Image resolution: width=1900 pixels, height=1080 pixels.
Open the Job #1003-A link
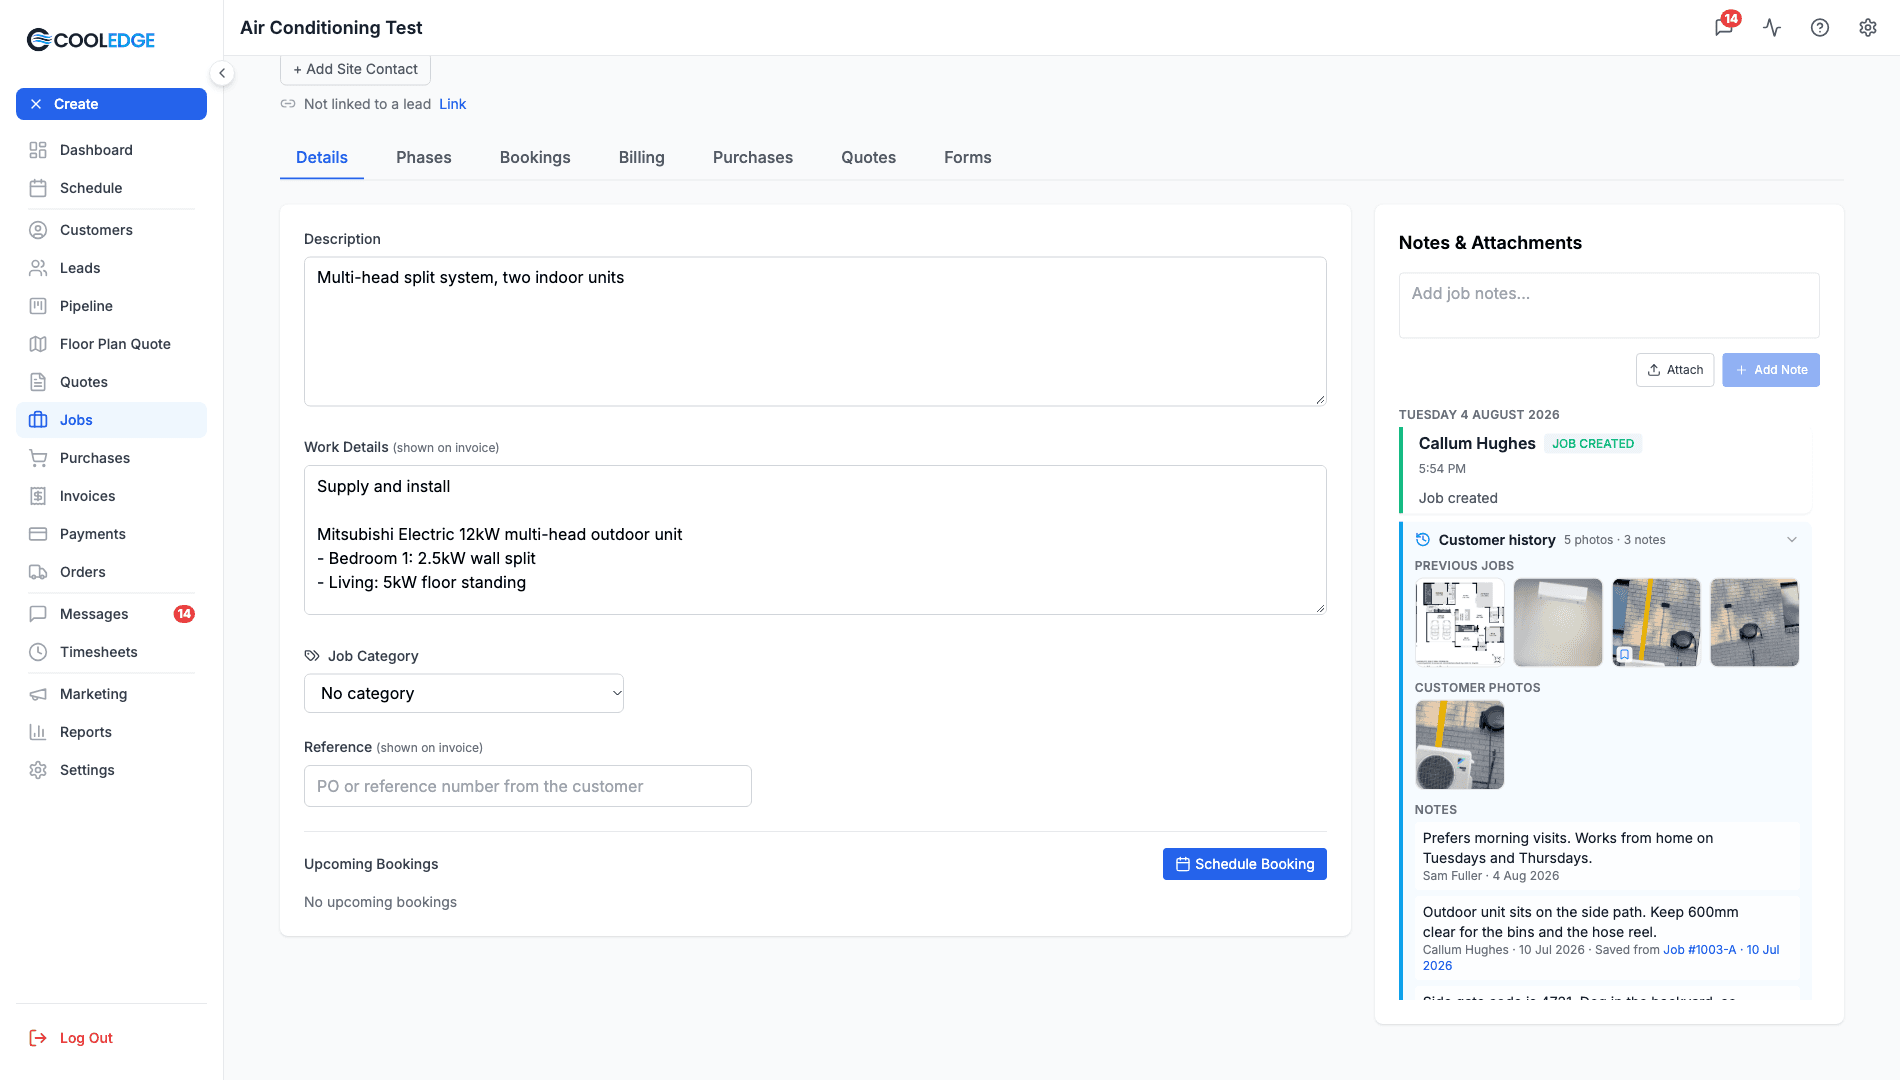pyautogui.click(x=1700, y=950)
